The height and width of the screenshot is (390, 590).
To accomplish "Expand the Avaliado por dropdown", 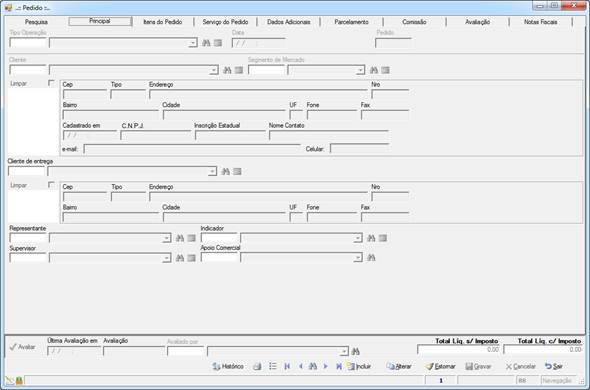I will 344,352.
